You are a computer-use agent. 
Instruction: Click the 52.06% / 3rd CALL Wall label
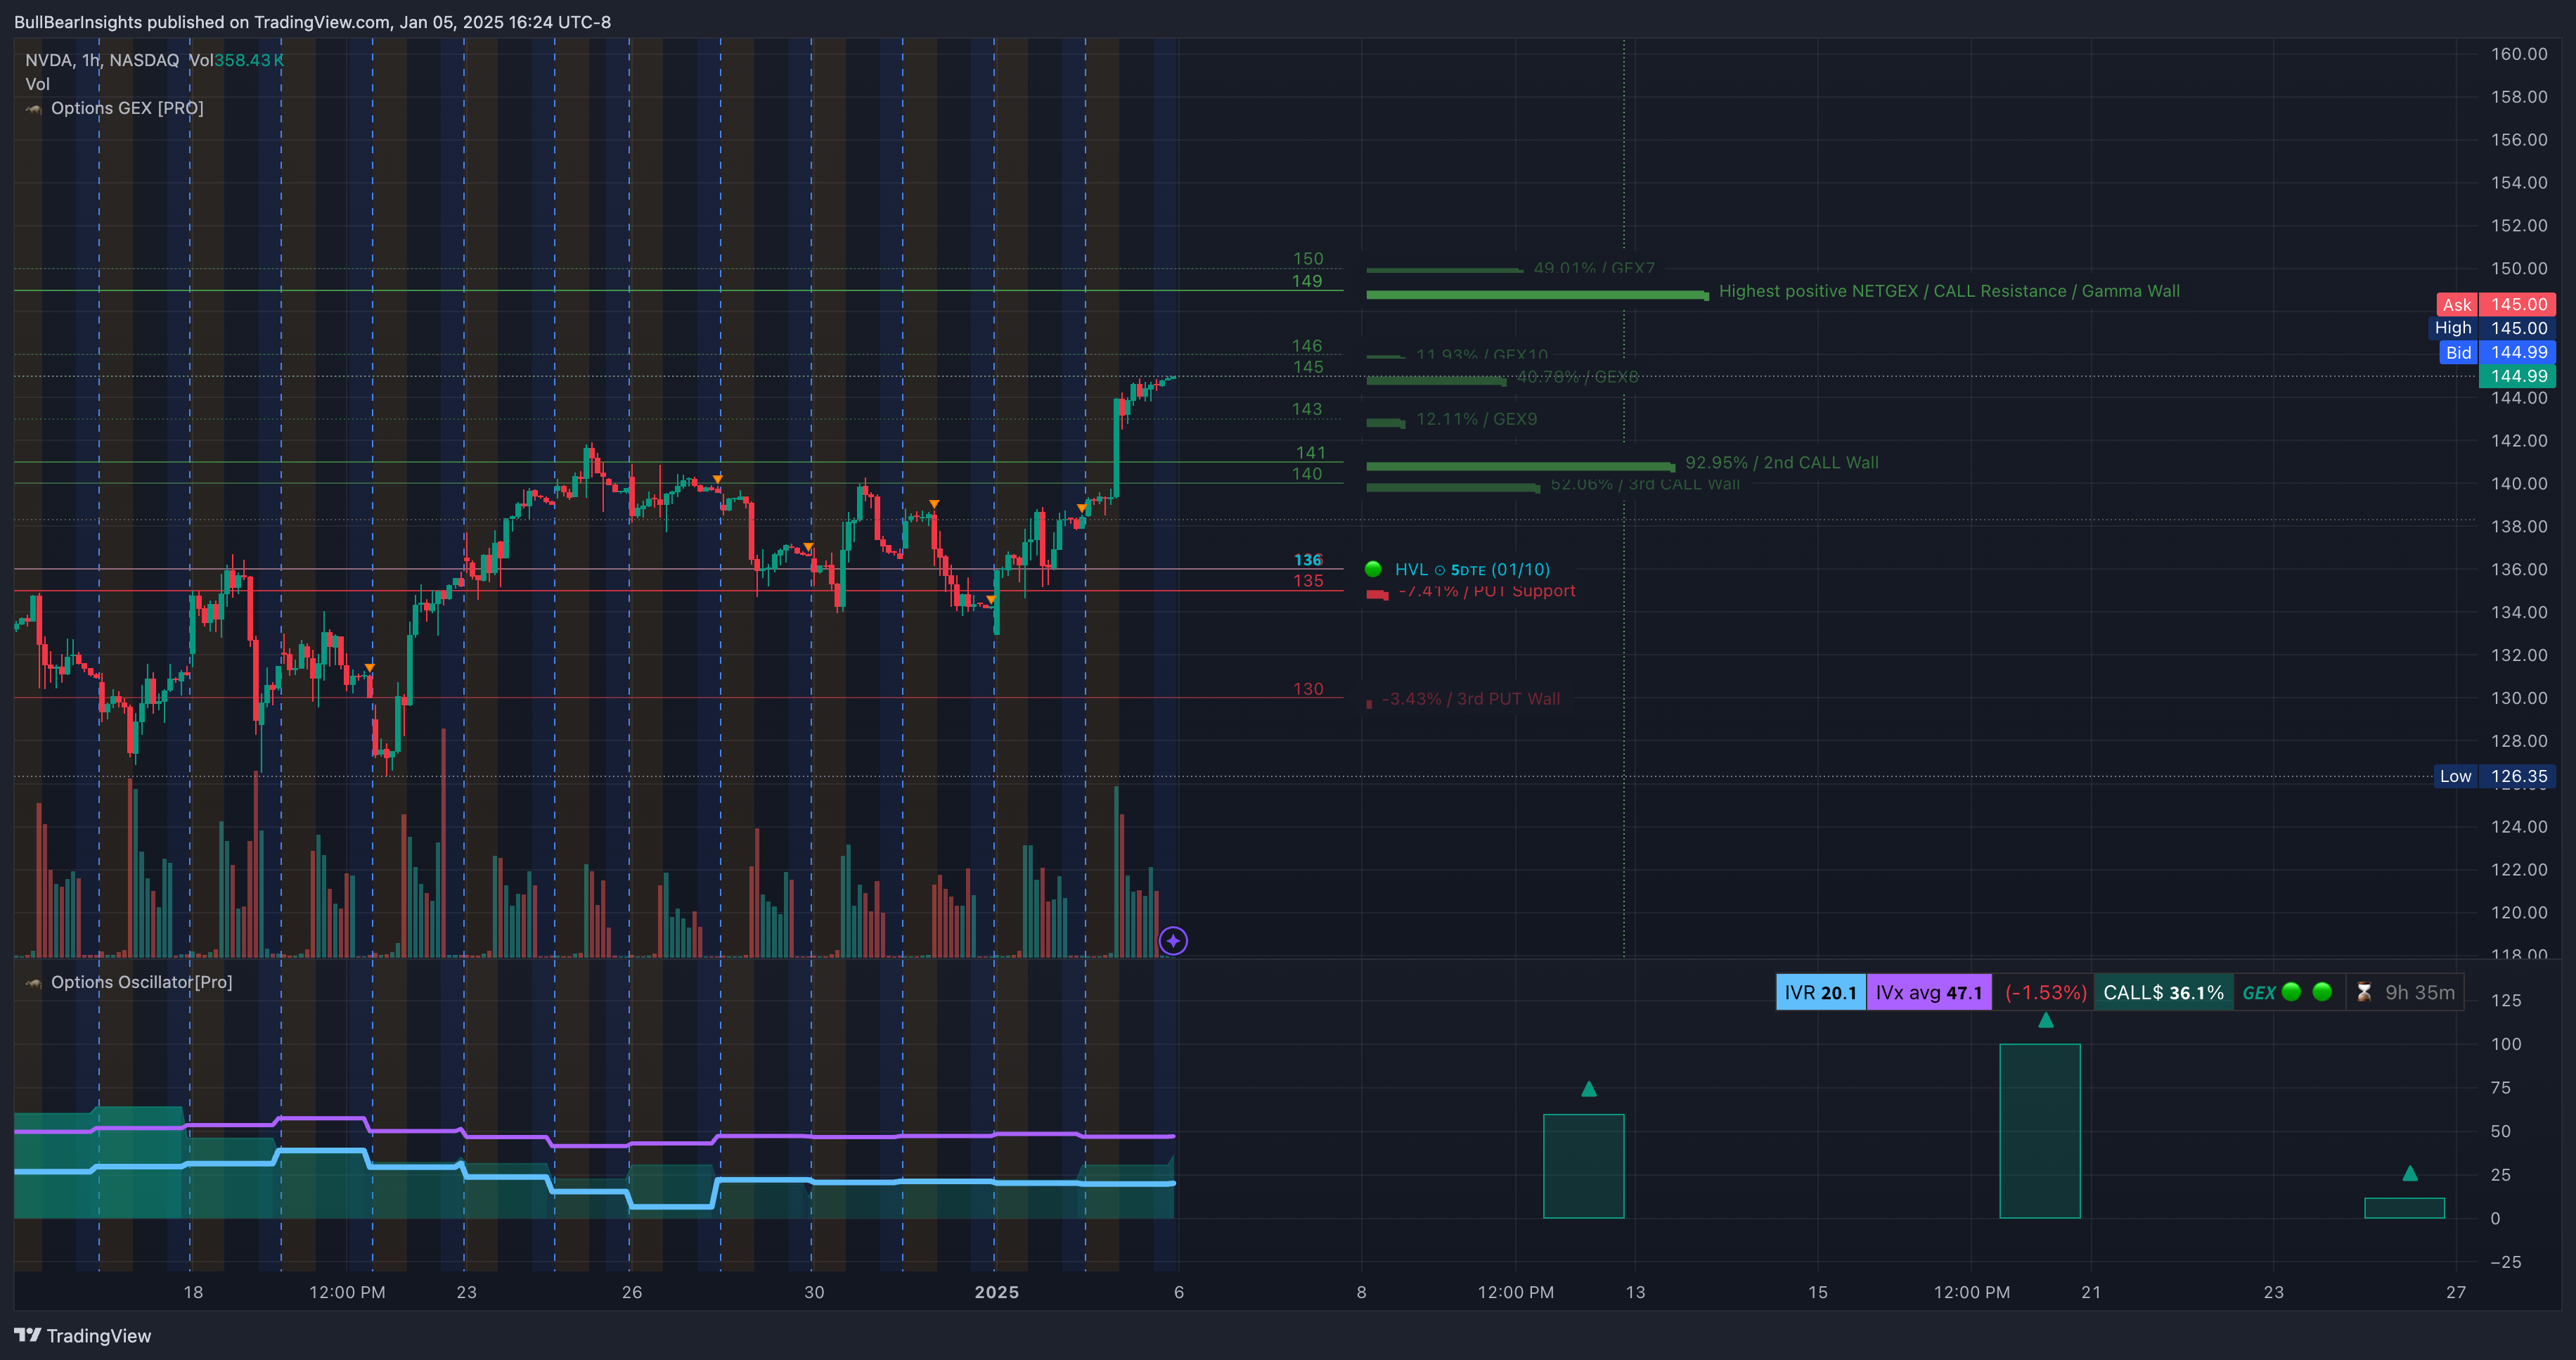1645,484
